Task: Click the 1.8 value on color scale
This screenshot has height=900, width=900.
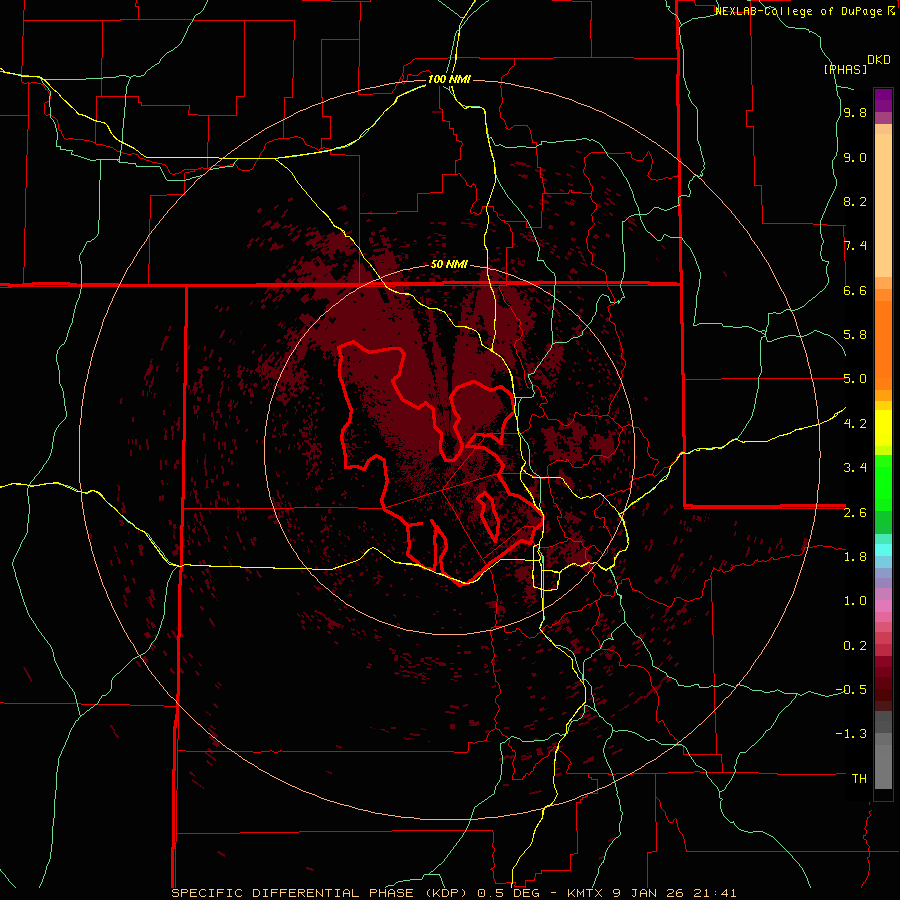Action: (855, 557)
